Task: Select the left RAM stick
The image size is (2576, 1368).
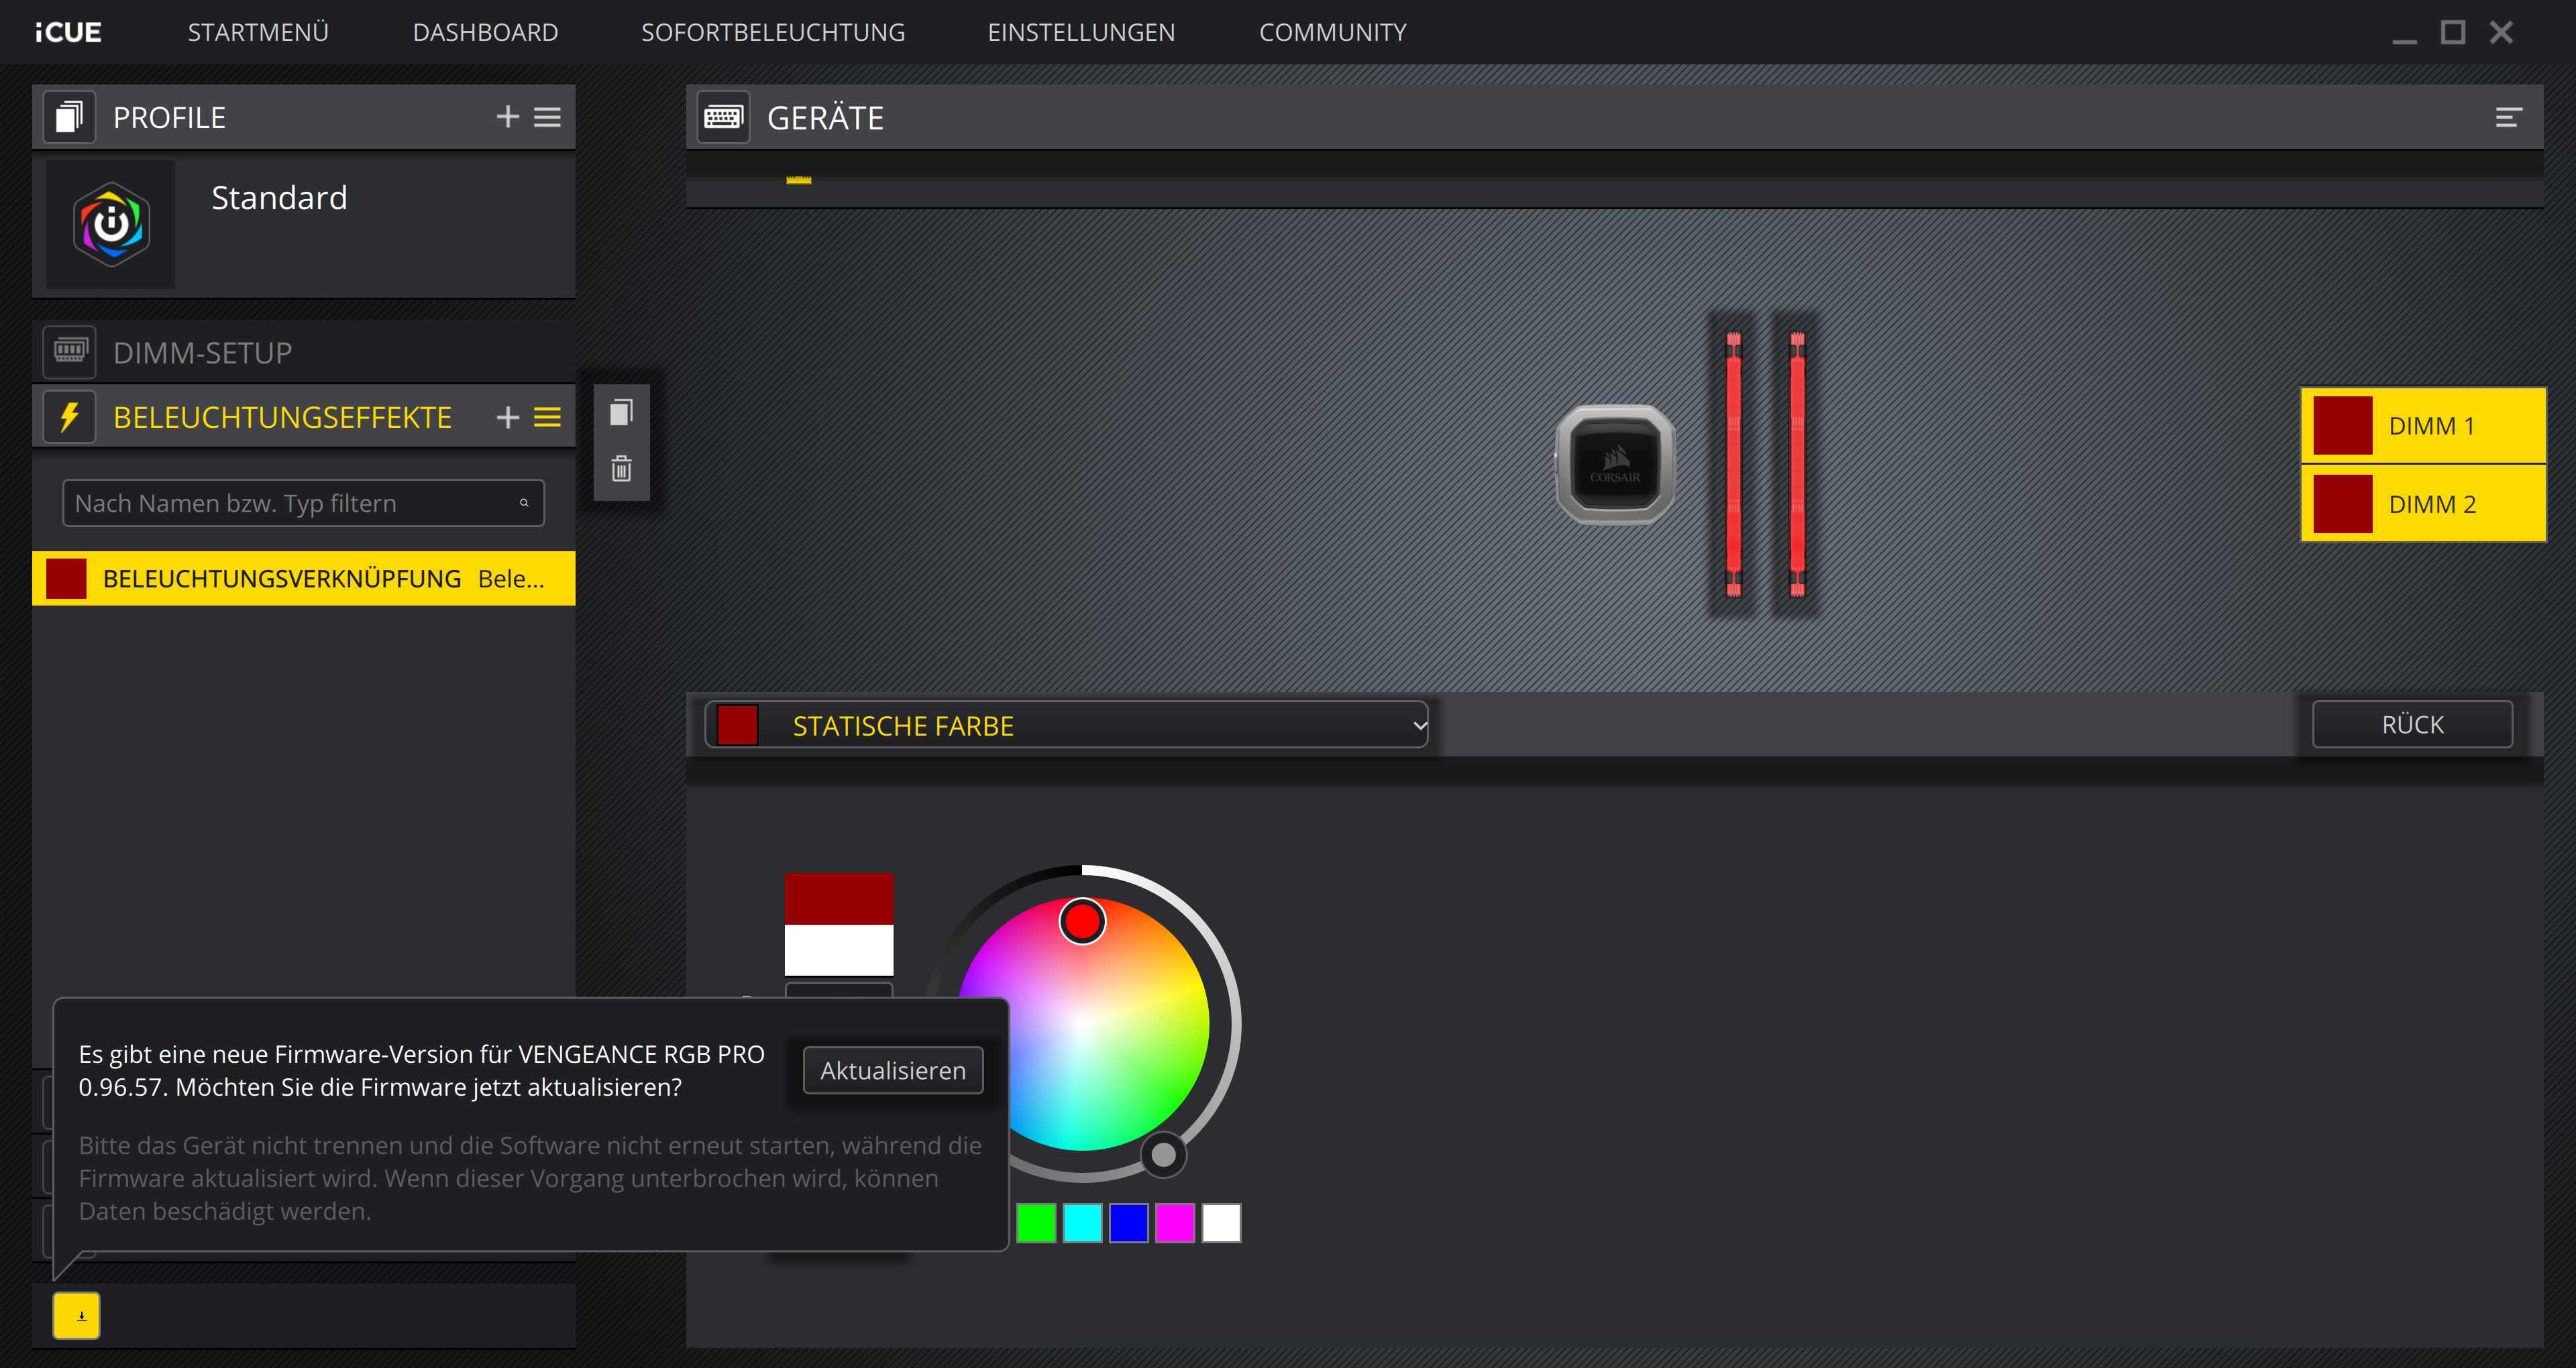Action: coord(1733,464)
